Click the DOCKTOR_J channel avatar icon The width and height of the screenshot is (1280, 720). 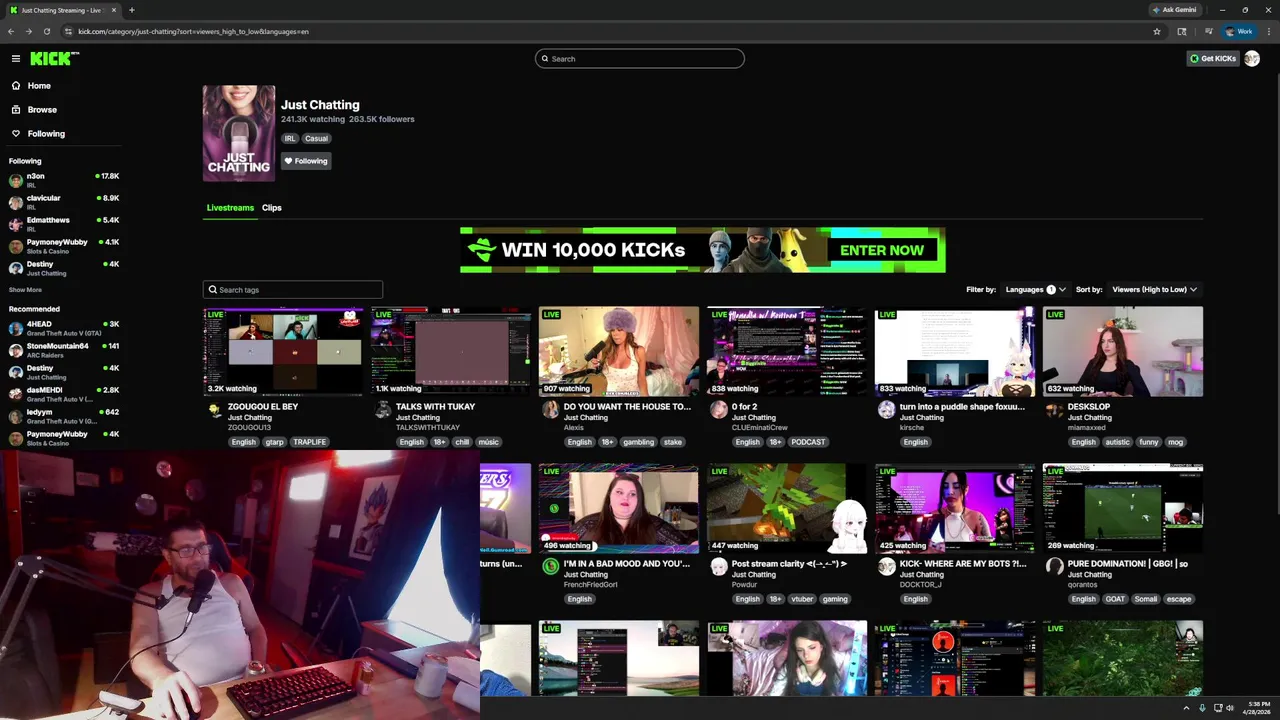tap(886, 567)
